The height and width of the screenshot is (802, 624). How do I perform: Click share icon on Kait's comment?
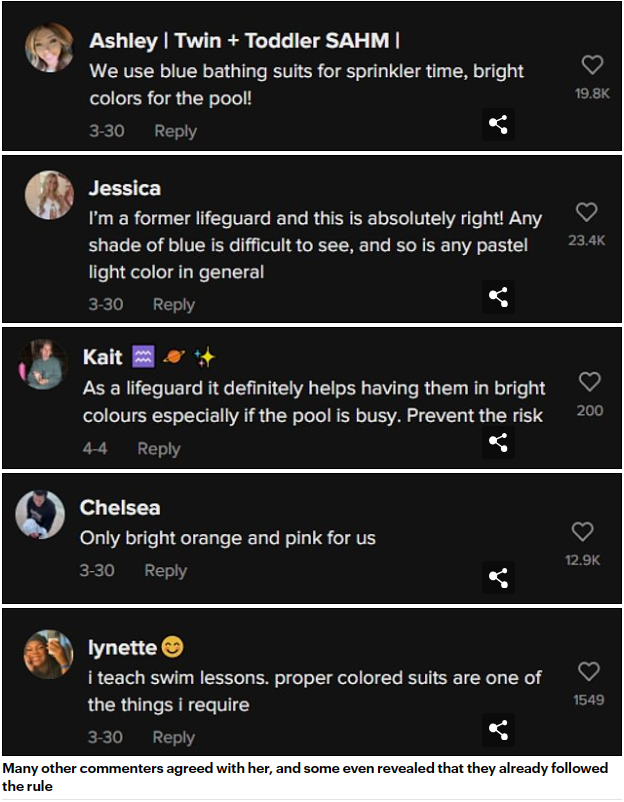coord(498,441)
